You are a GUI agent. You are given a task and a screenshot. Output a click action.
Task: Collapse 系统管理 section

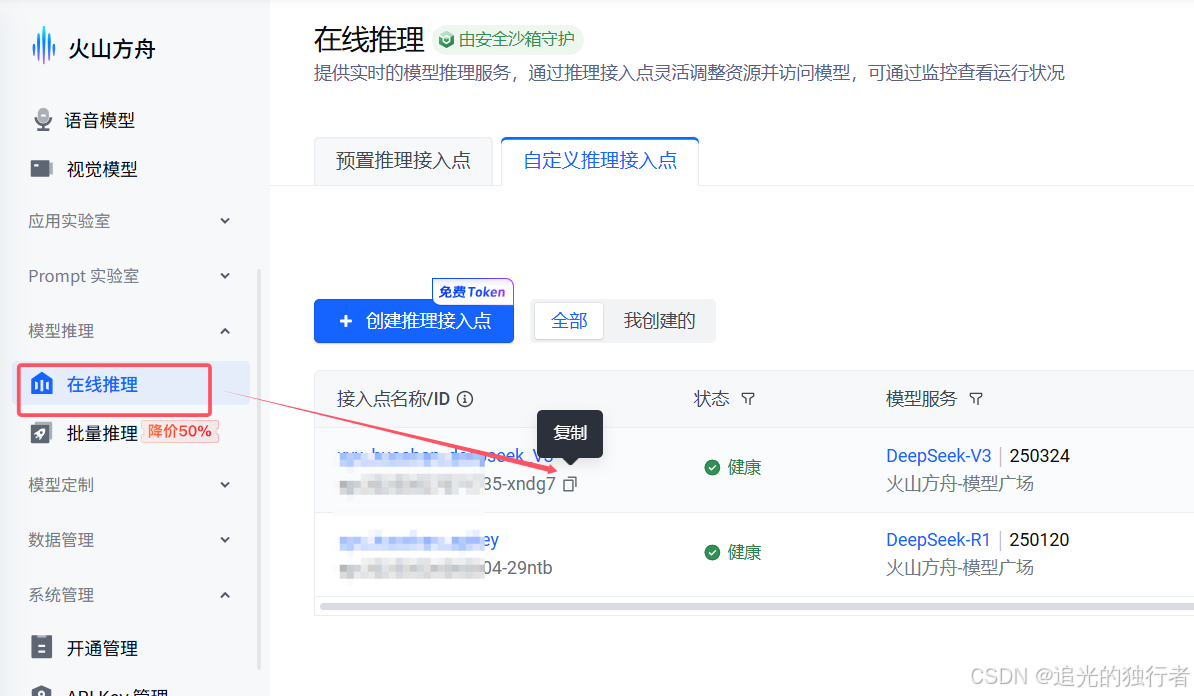(225, 595)
